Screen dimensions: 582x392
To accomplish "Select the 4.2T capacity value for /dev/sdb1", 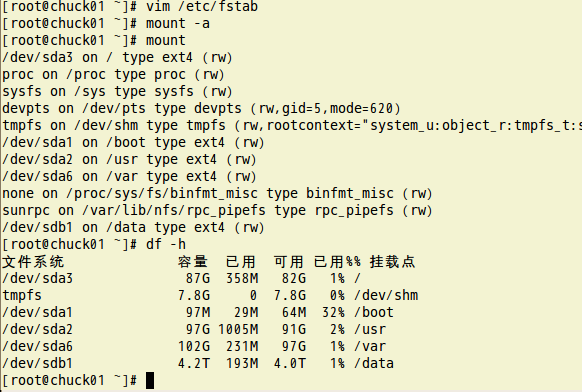I will coord(194,363).
